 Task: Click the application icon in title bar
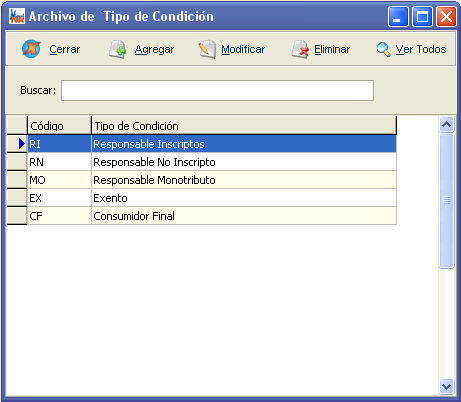[x=17, y=16]
